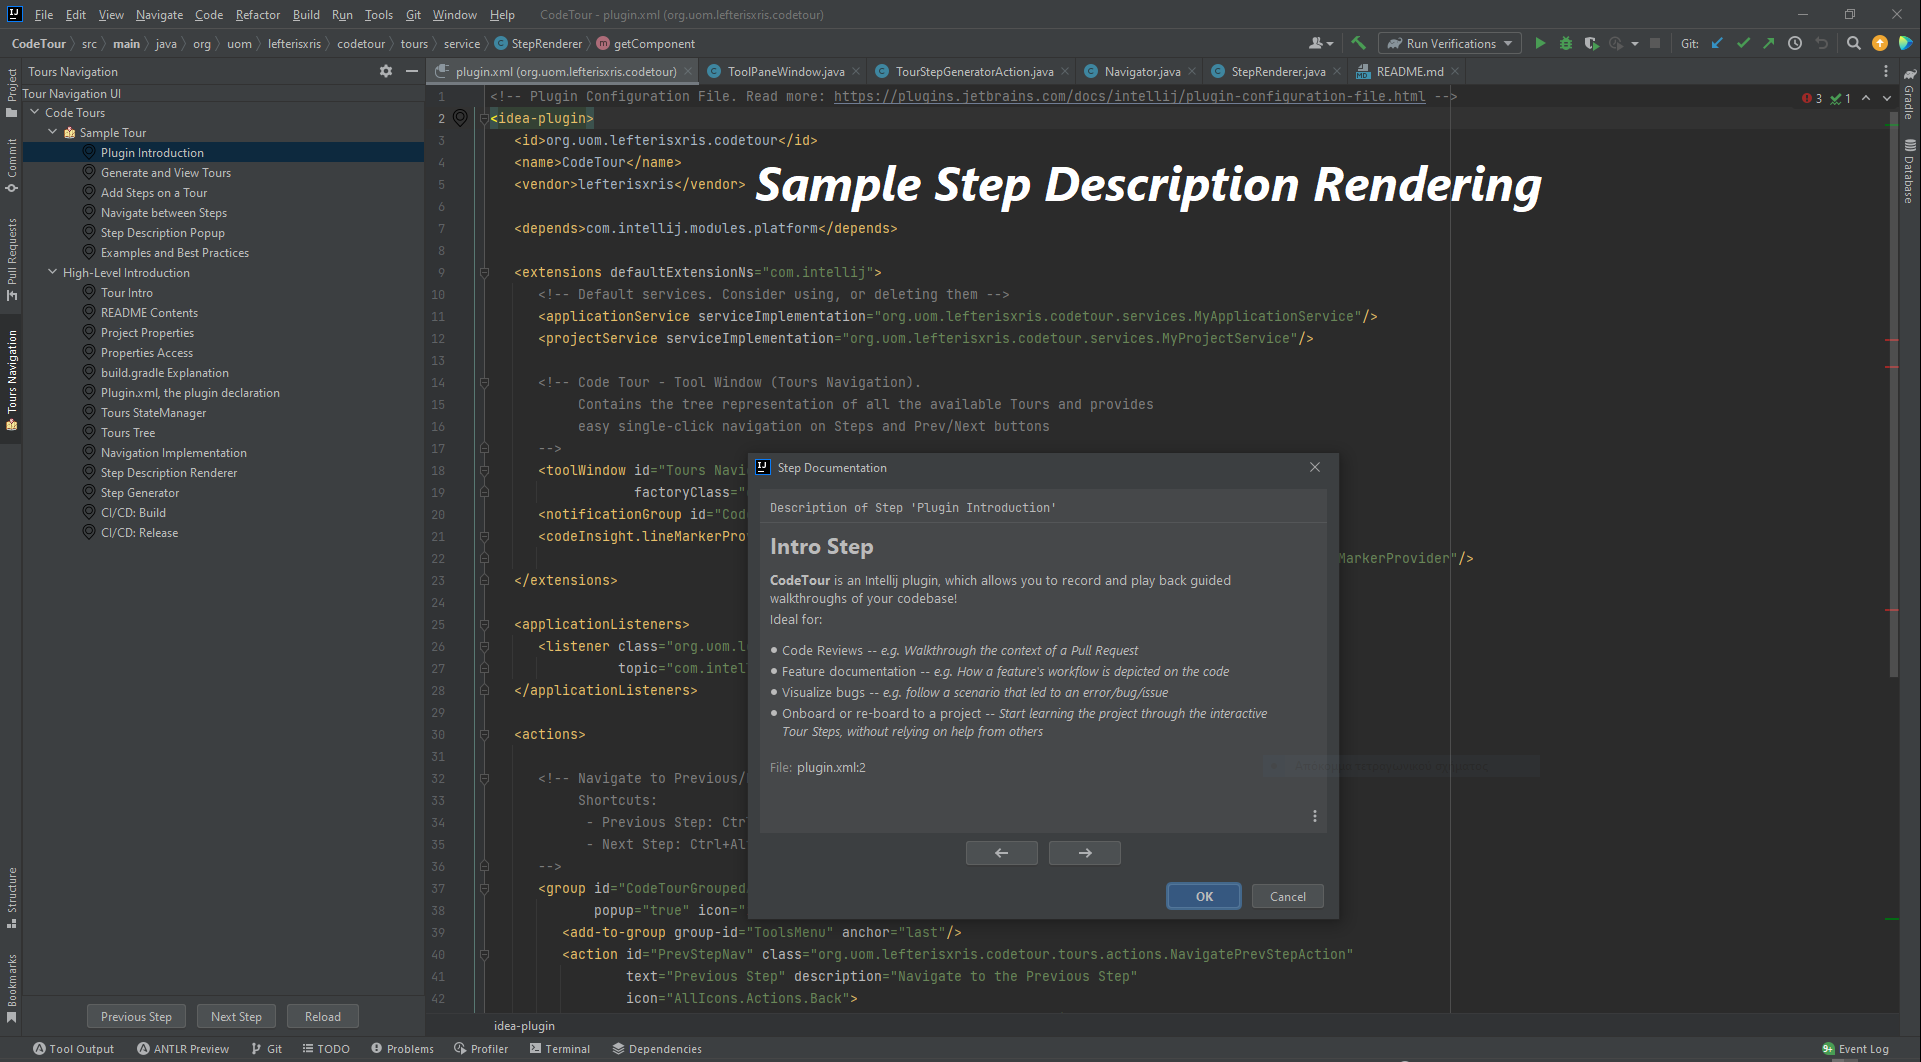1921x1062 pixels.
Task: Collapse the Code Tours tree node
Action: coord(35,112)
